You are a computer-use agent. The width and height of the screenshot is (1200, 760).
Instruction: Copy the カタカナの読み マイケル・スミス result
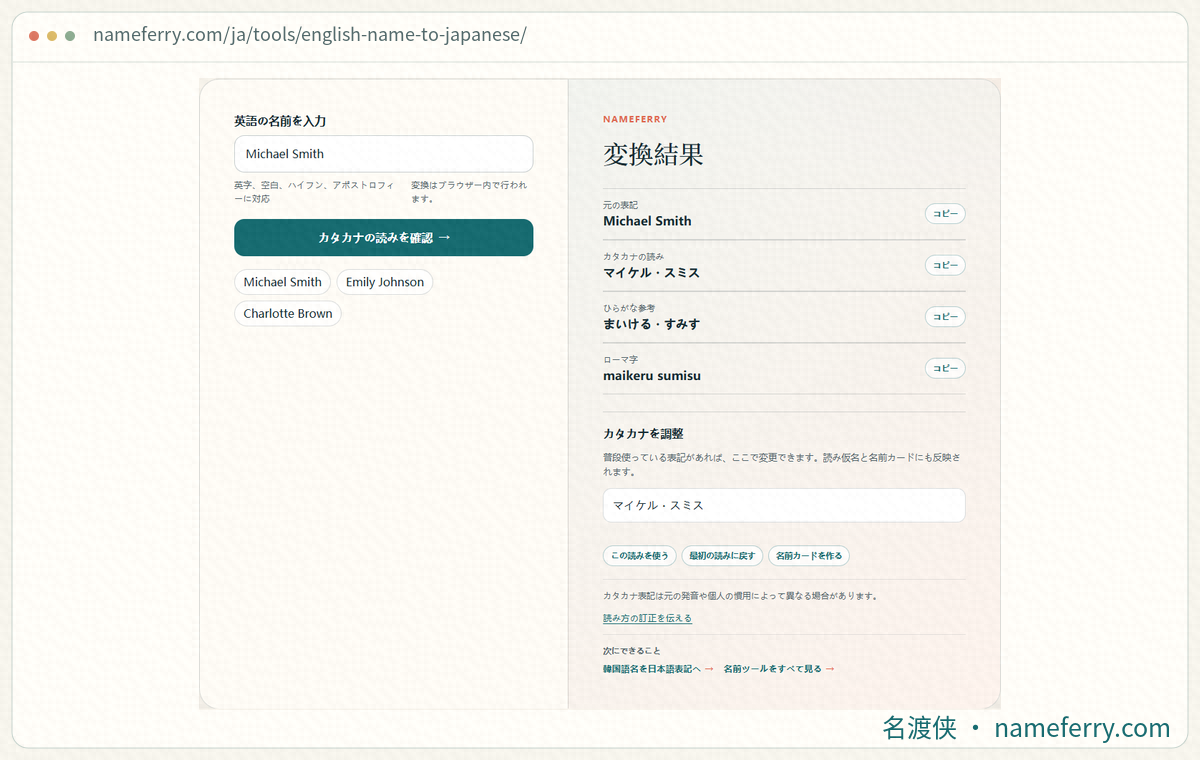pyautogui.click(x=945, y=265)
